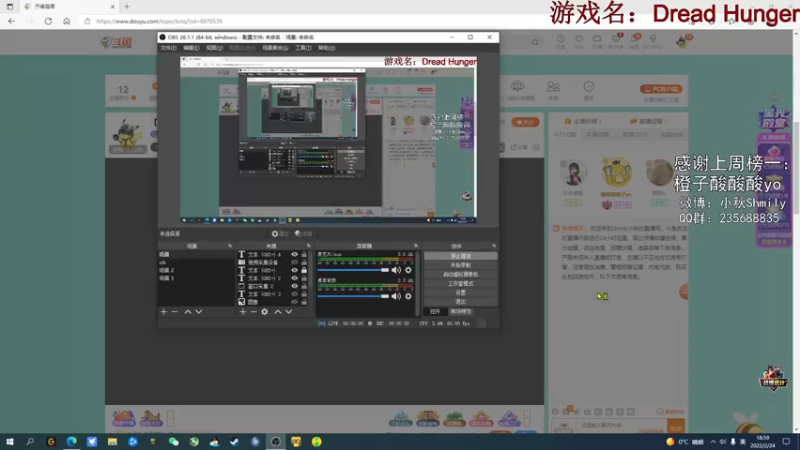Go to browser home page icon
The height and width of the screenshot is (450, 800).
[66, 21]
